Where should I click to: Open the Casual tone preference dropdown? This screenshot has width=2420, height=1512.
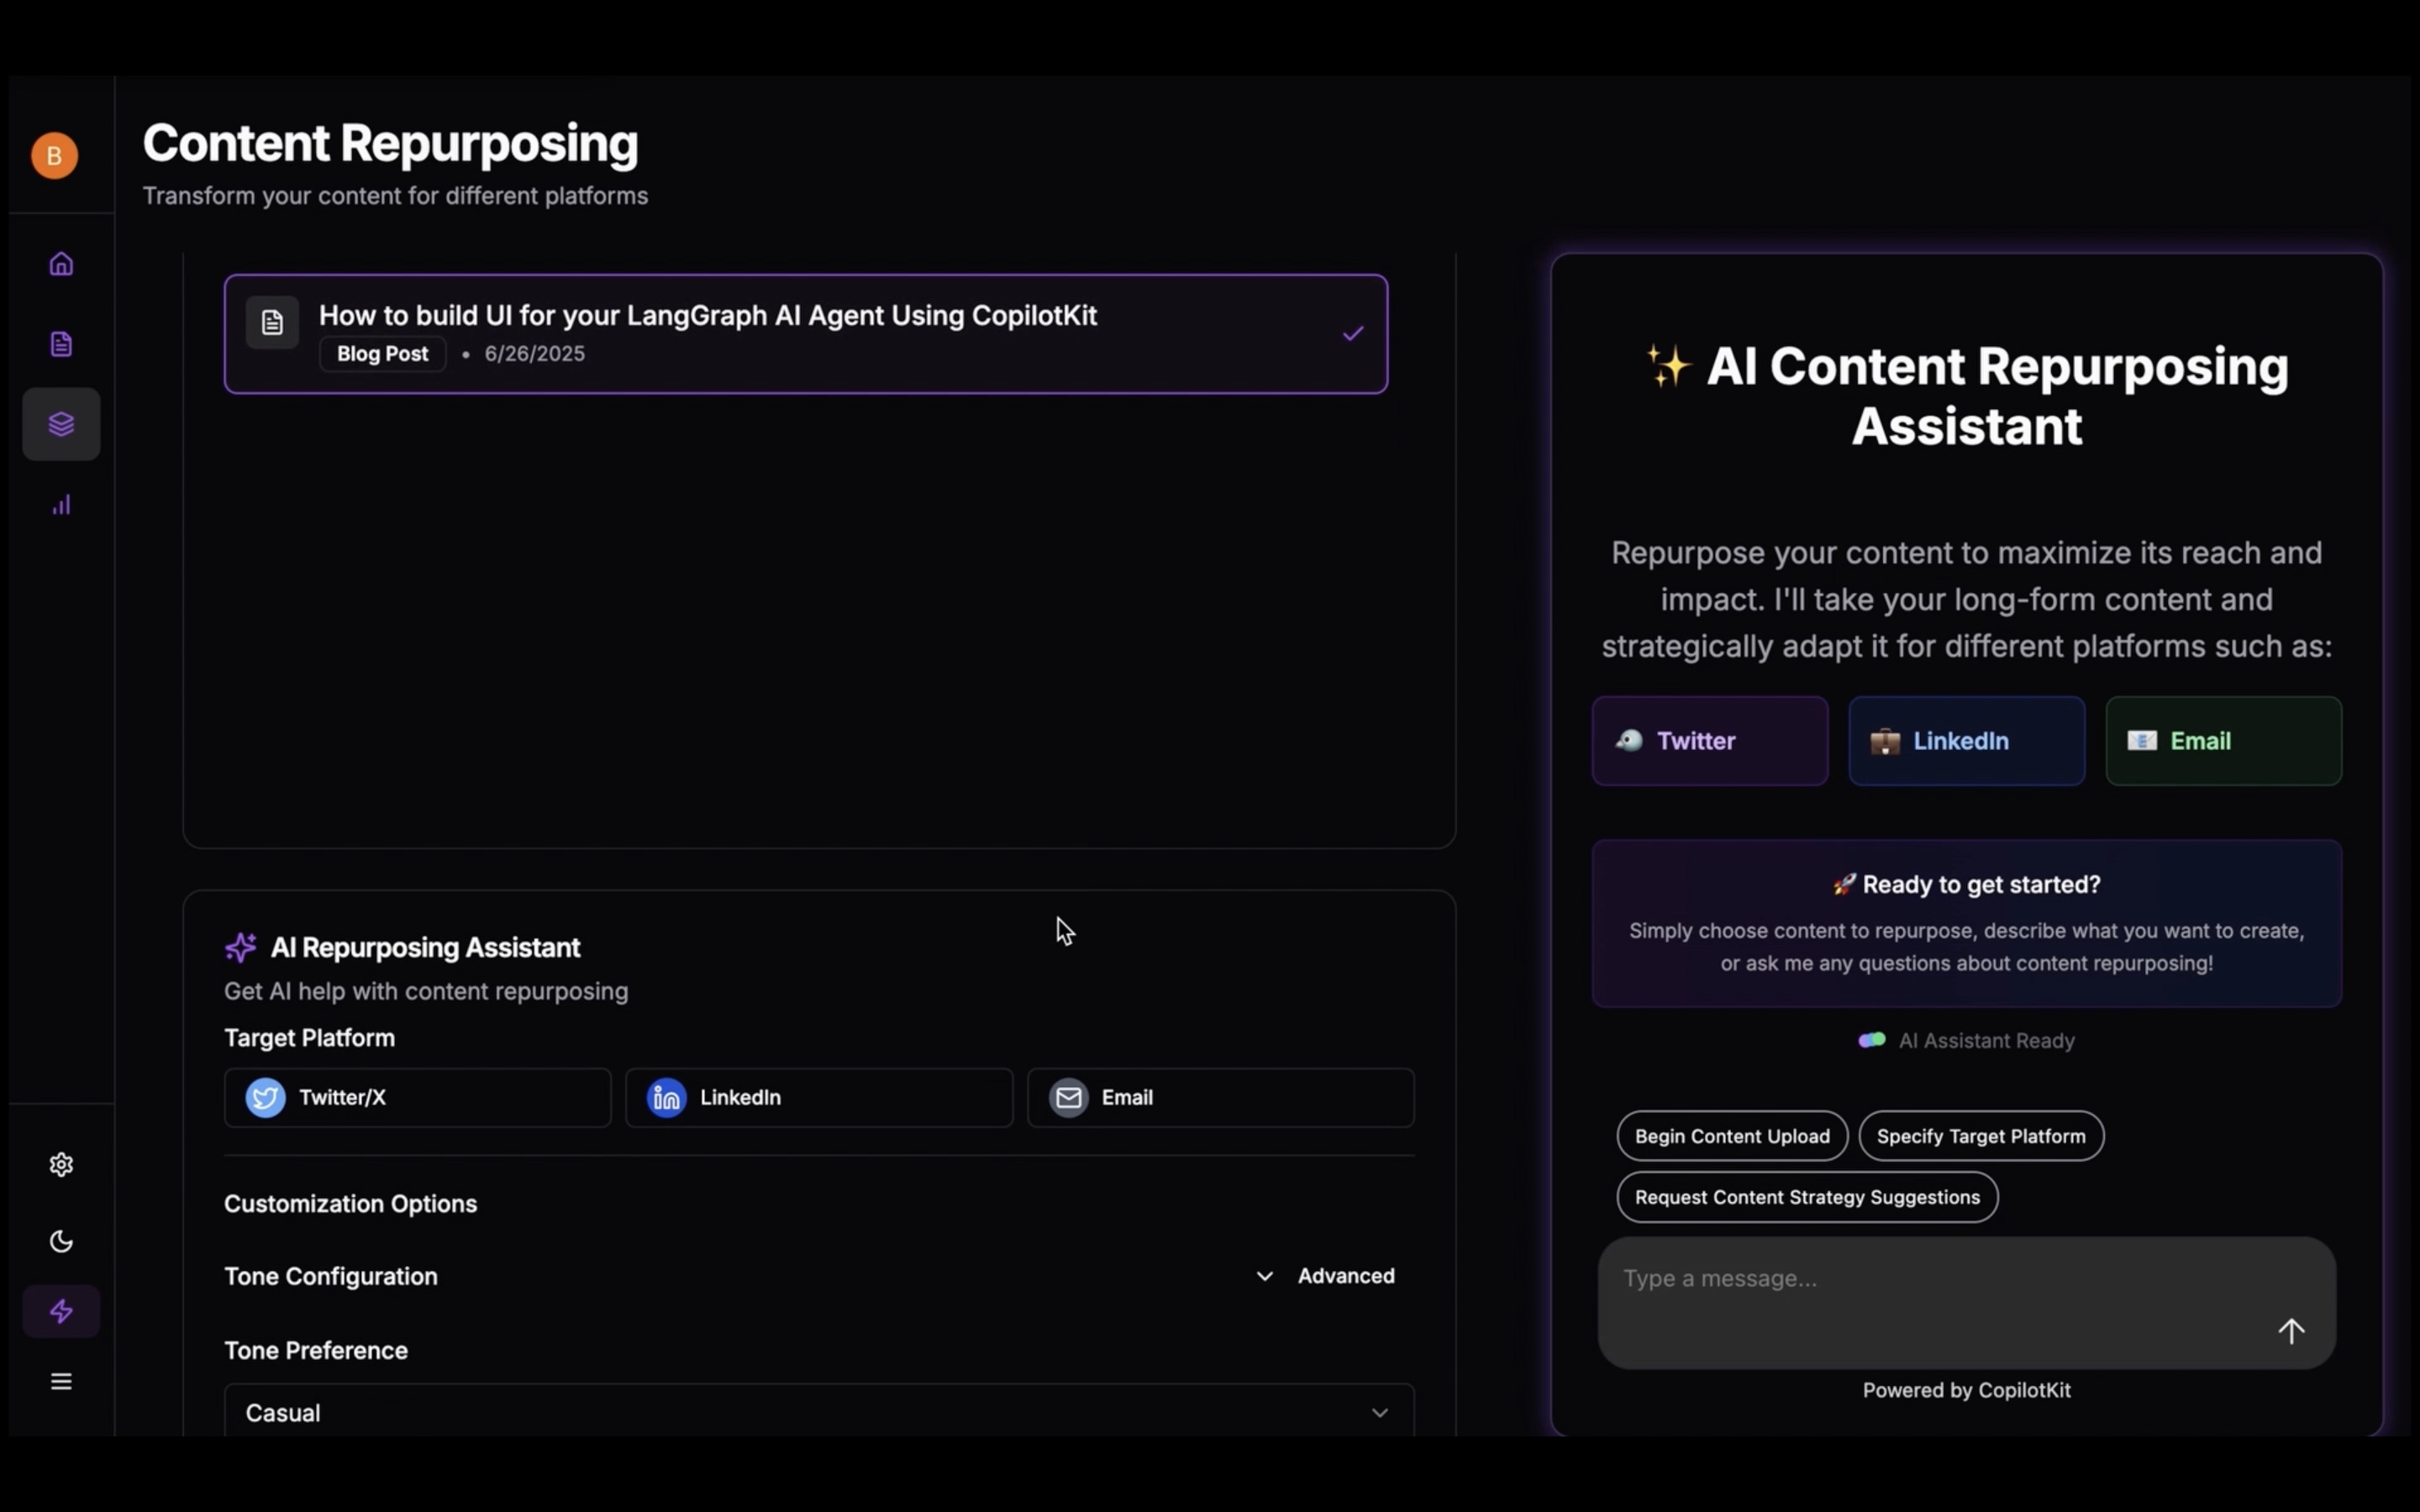[818, 1412]
